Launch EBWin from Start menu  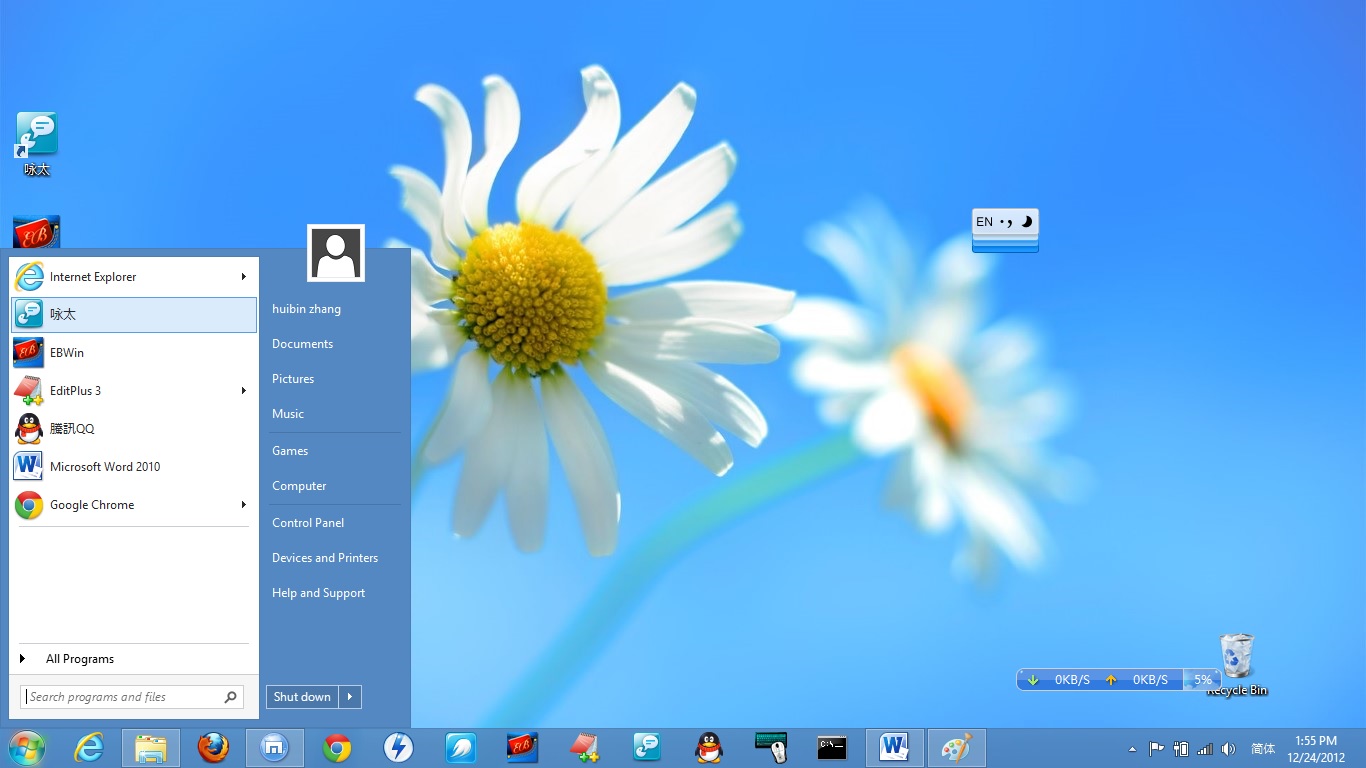(x=134, y=353)
